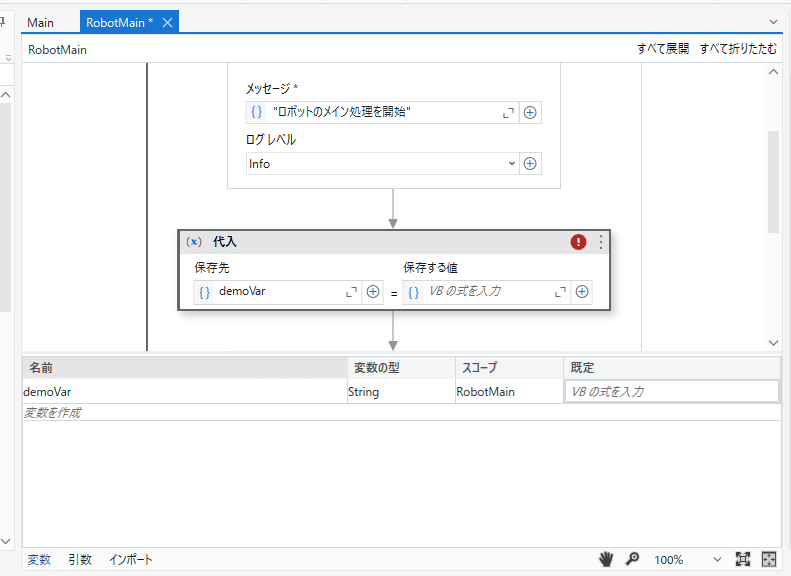Click braces icon in 保存する値 field
Image resolution: width=791 pixels, height=576 pixels.
413,292
